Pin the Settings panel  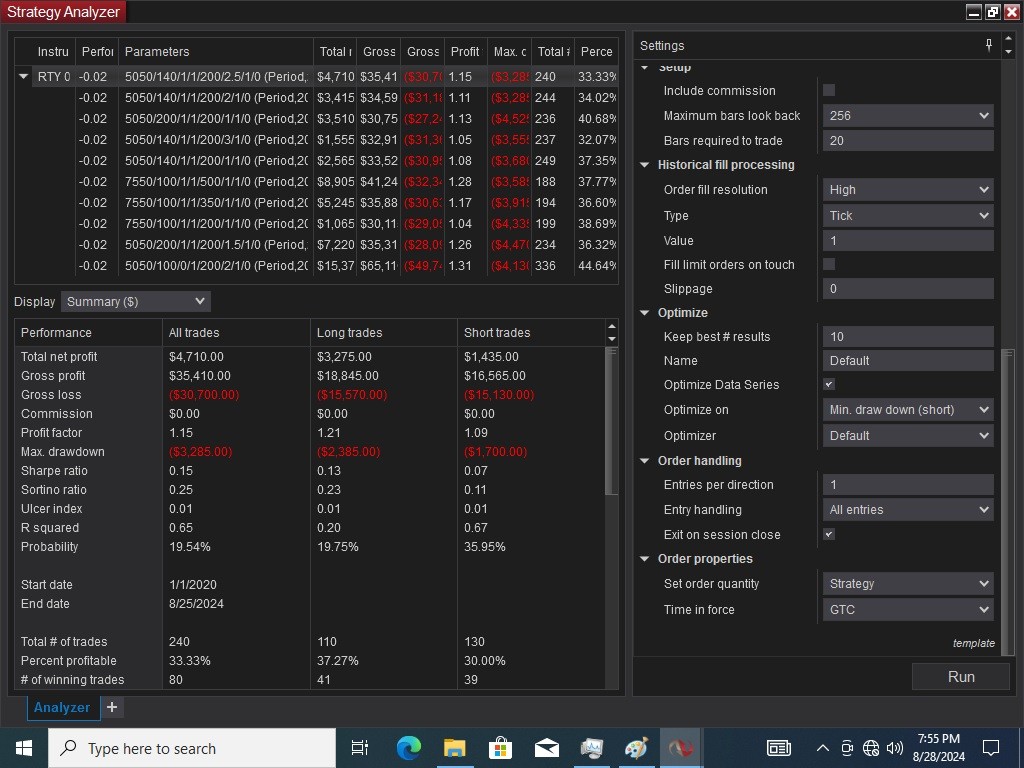tap(989, 45)
